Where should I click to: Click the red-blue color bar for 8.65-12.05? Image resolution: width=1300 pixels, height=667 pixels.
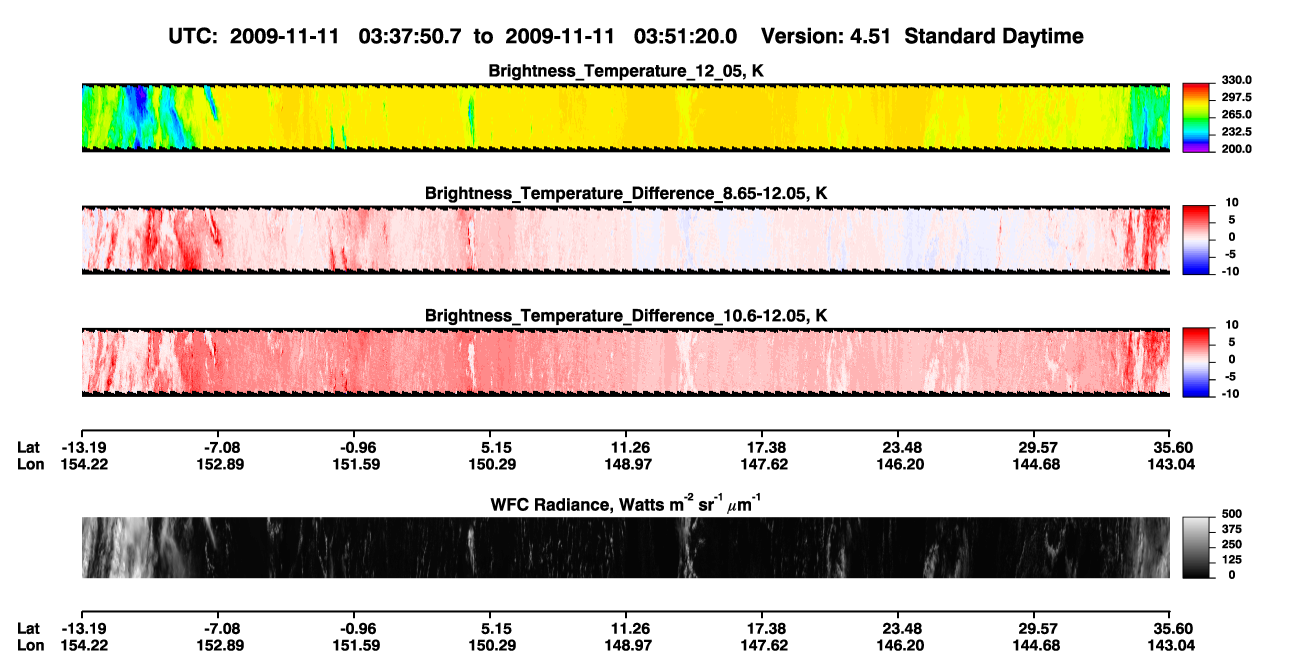pyautogui.click(x=1196, y=239)
